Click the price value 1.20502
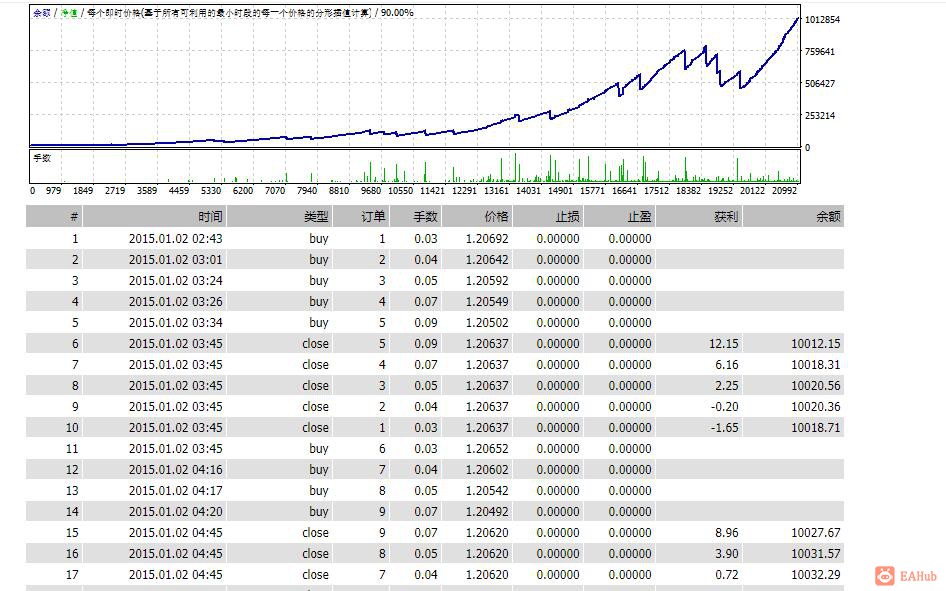This screenshot has height=591, width=946. 487,323
